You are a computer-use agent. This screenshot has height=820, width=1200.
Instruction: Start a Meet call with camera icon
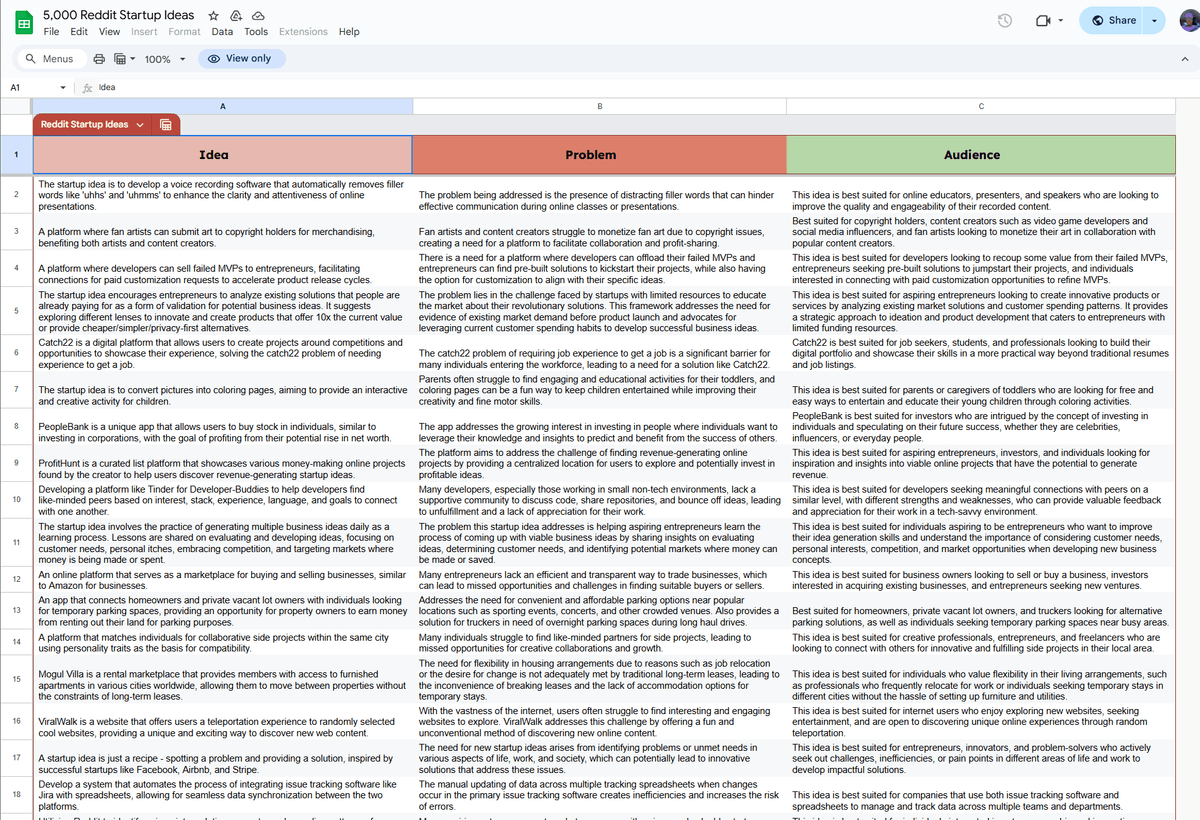[x=1041, y=21]
